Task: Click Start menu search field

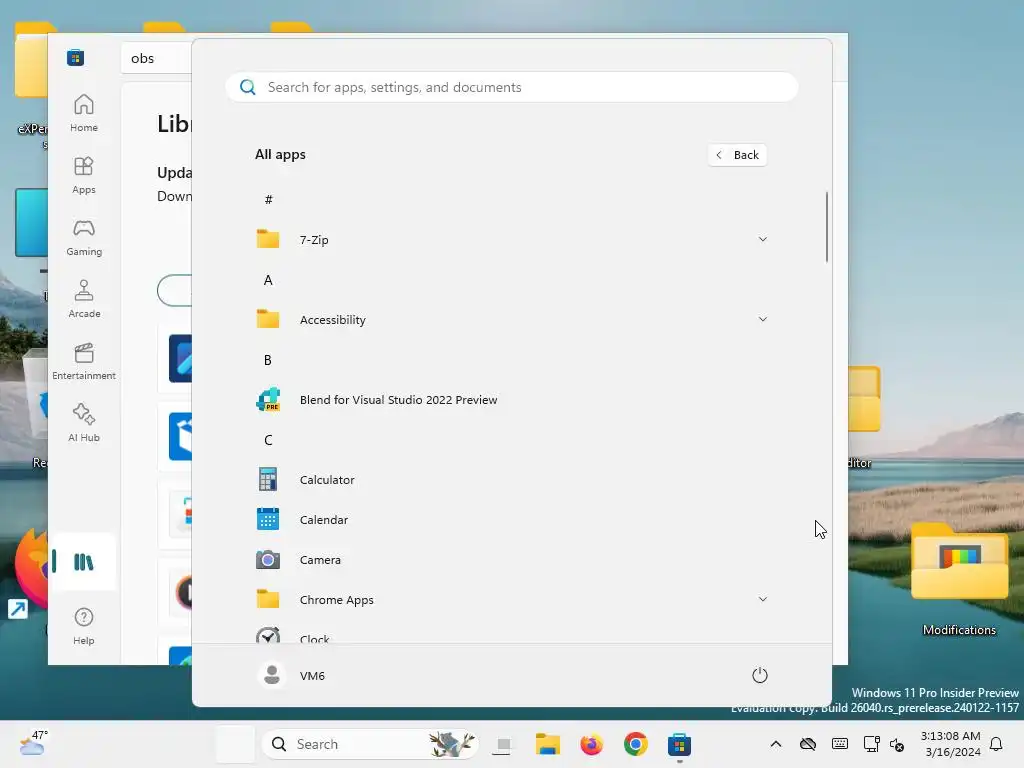Action: [x=511, y=87]
